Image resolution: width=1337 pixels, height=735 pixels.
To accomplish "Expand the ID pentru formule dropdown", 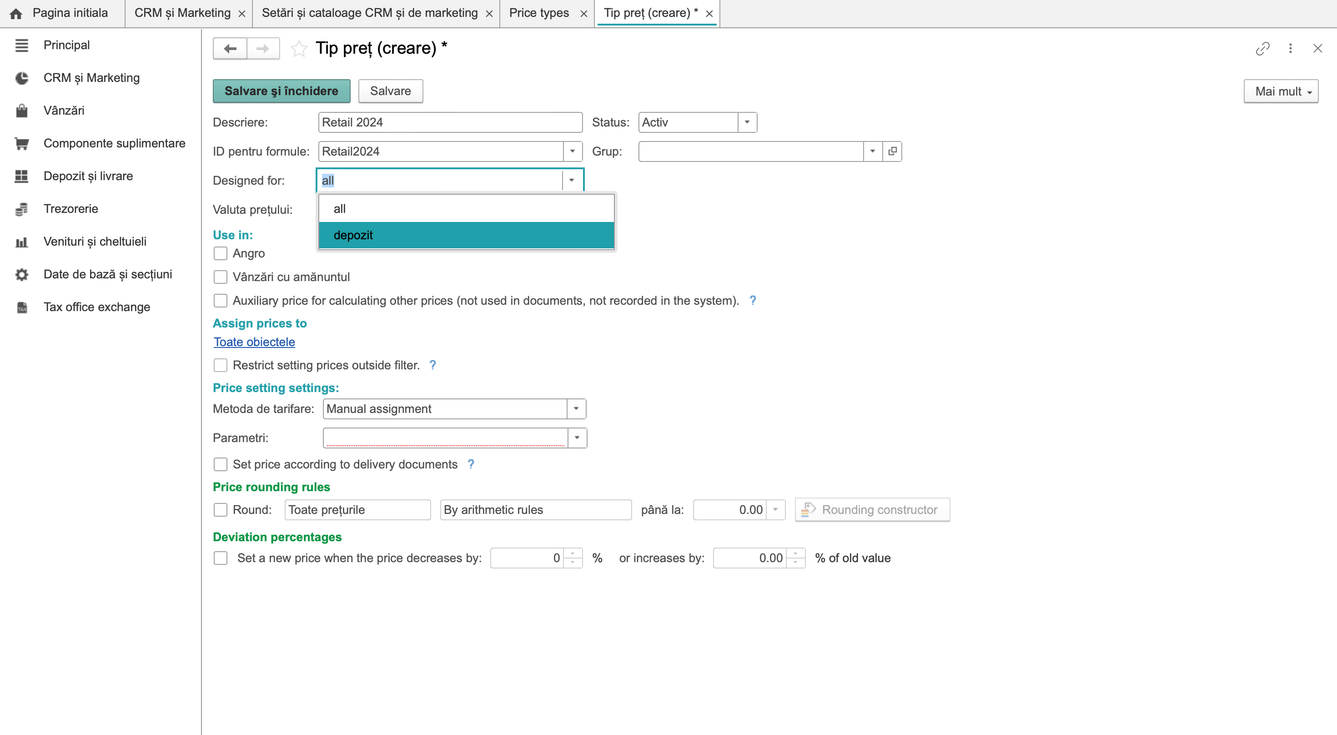I will point(573,151).
